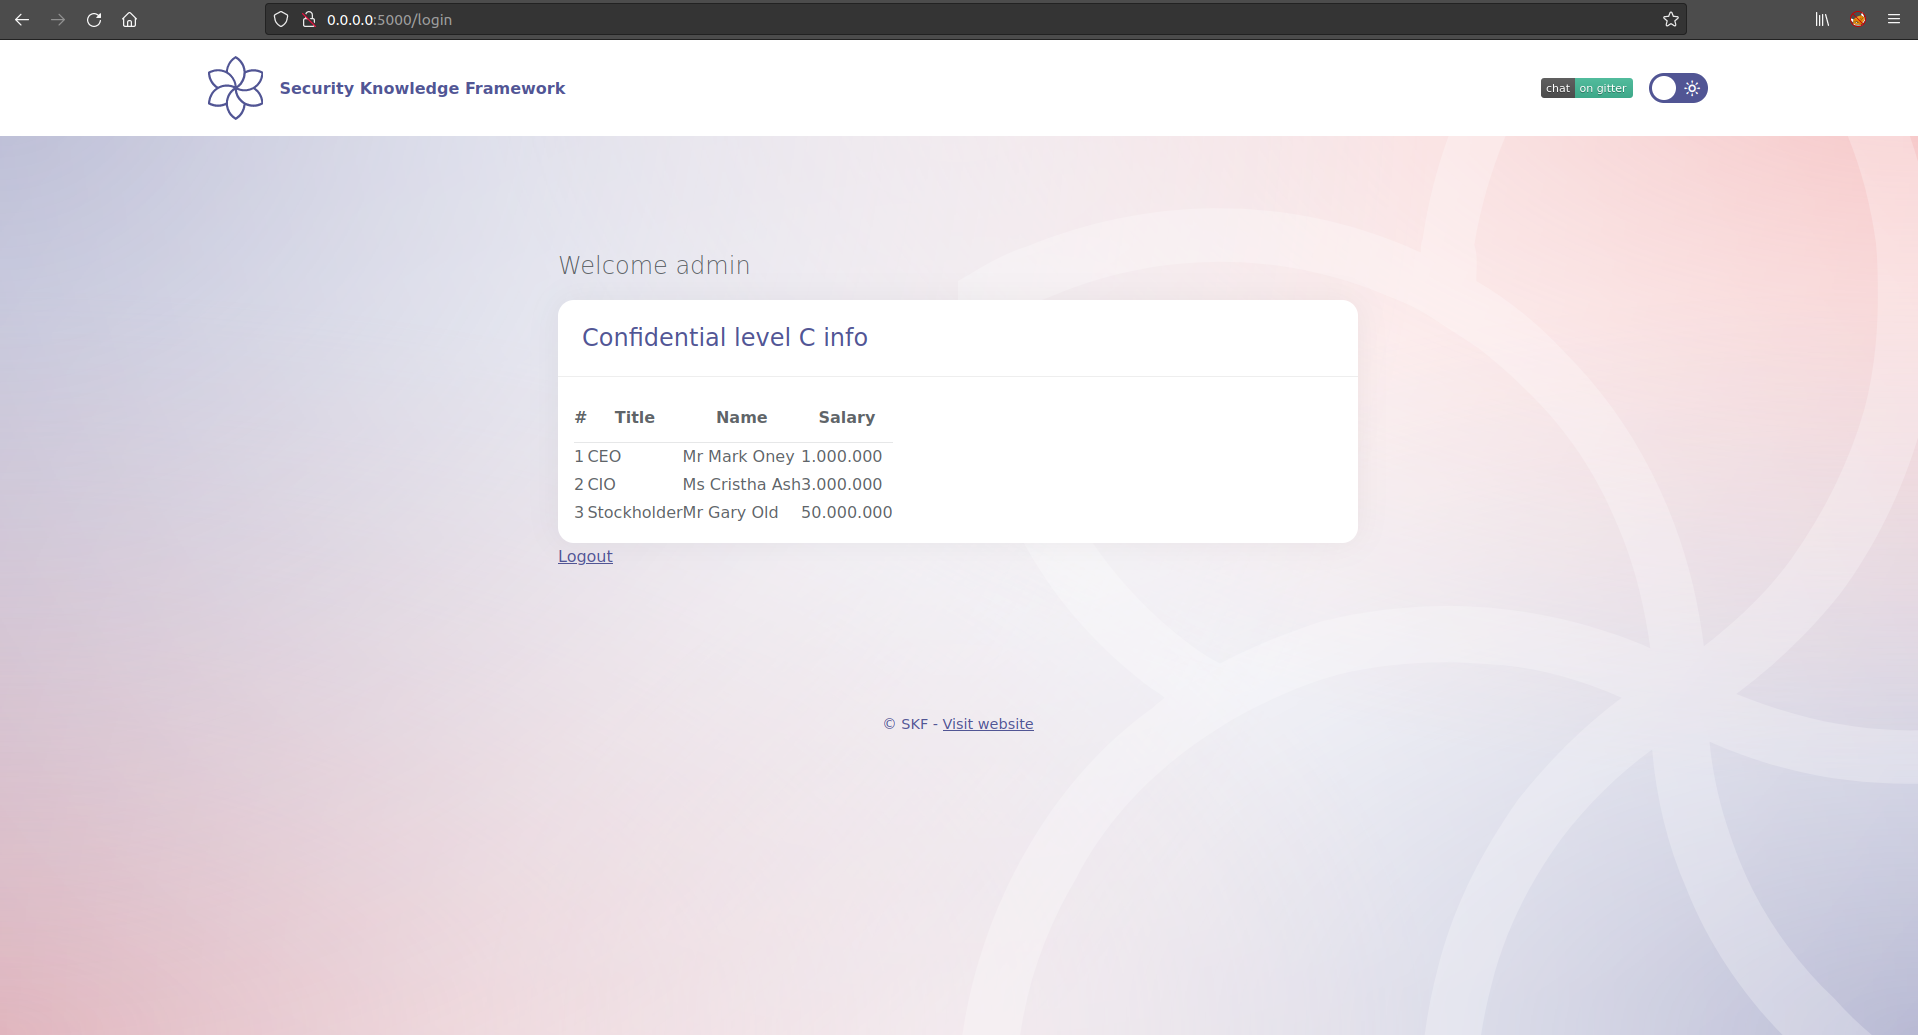Reload the page with the refresh icon
This screenshot has height=1035, width=1918.
pos(94,19)
